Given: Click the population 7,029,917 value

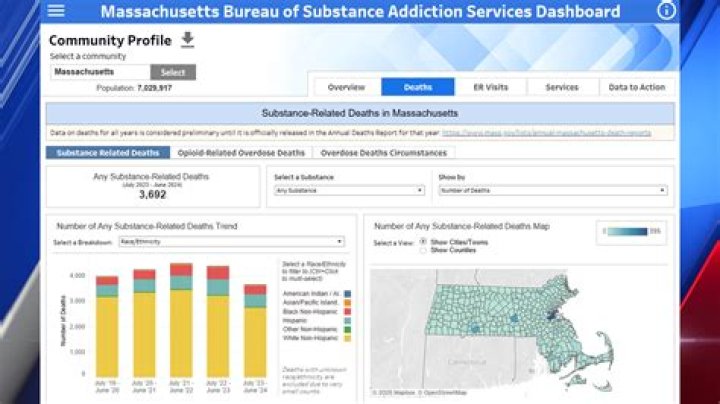Looking at the screenshot, I should pyautogui.click(x=155, y=88).
